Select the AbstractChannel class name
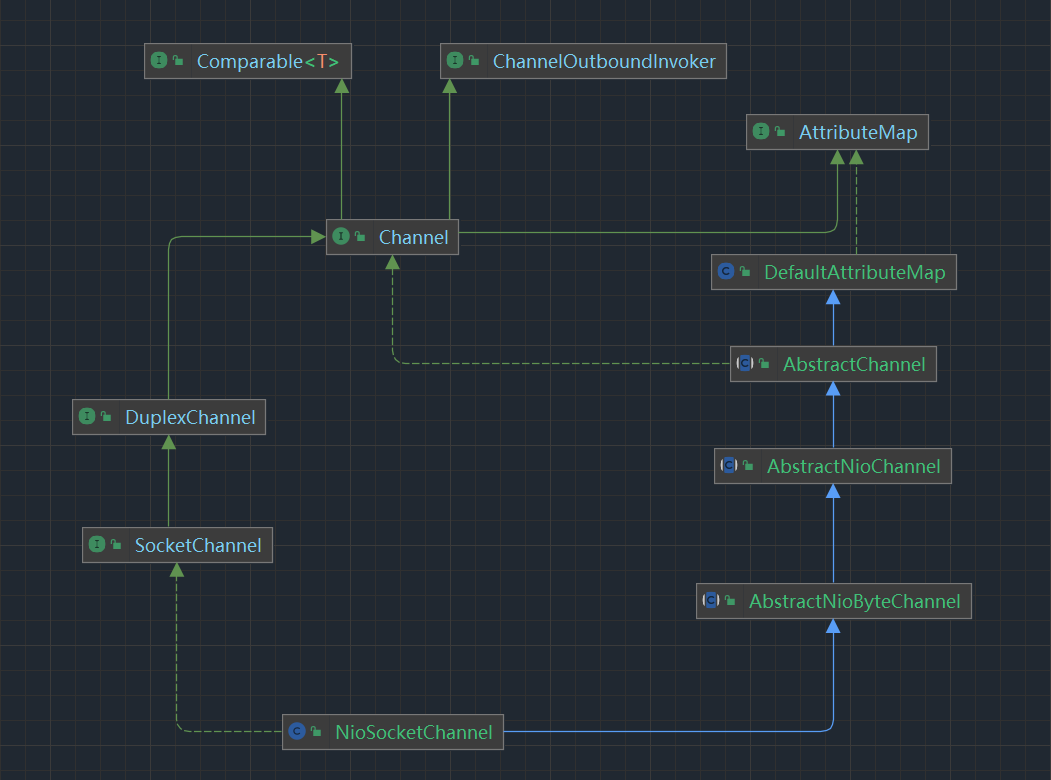This screenshot has width=1051, height=780. point(854,365)
